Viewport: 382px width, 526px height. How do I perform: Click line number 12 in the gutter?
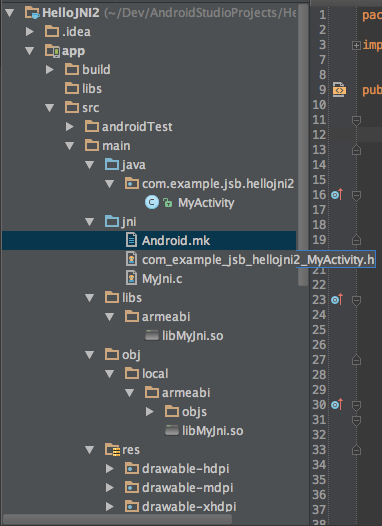pyautogui.click(x=319, y=135)
